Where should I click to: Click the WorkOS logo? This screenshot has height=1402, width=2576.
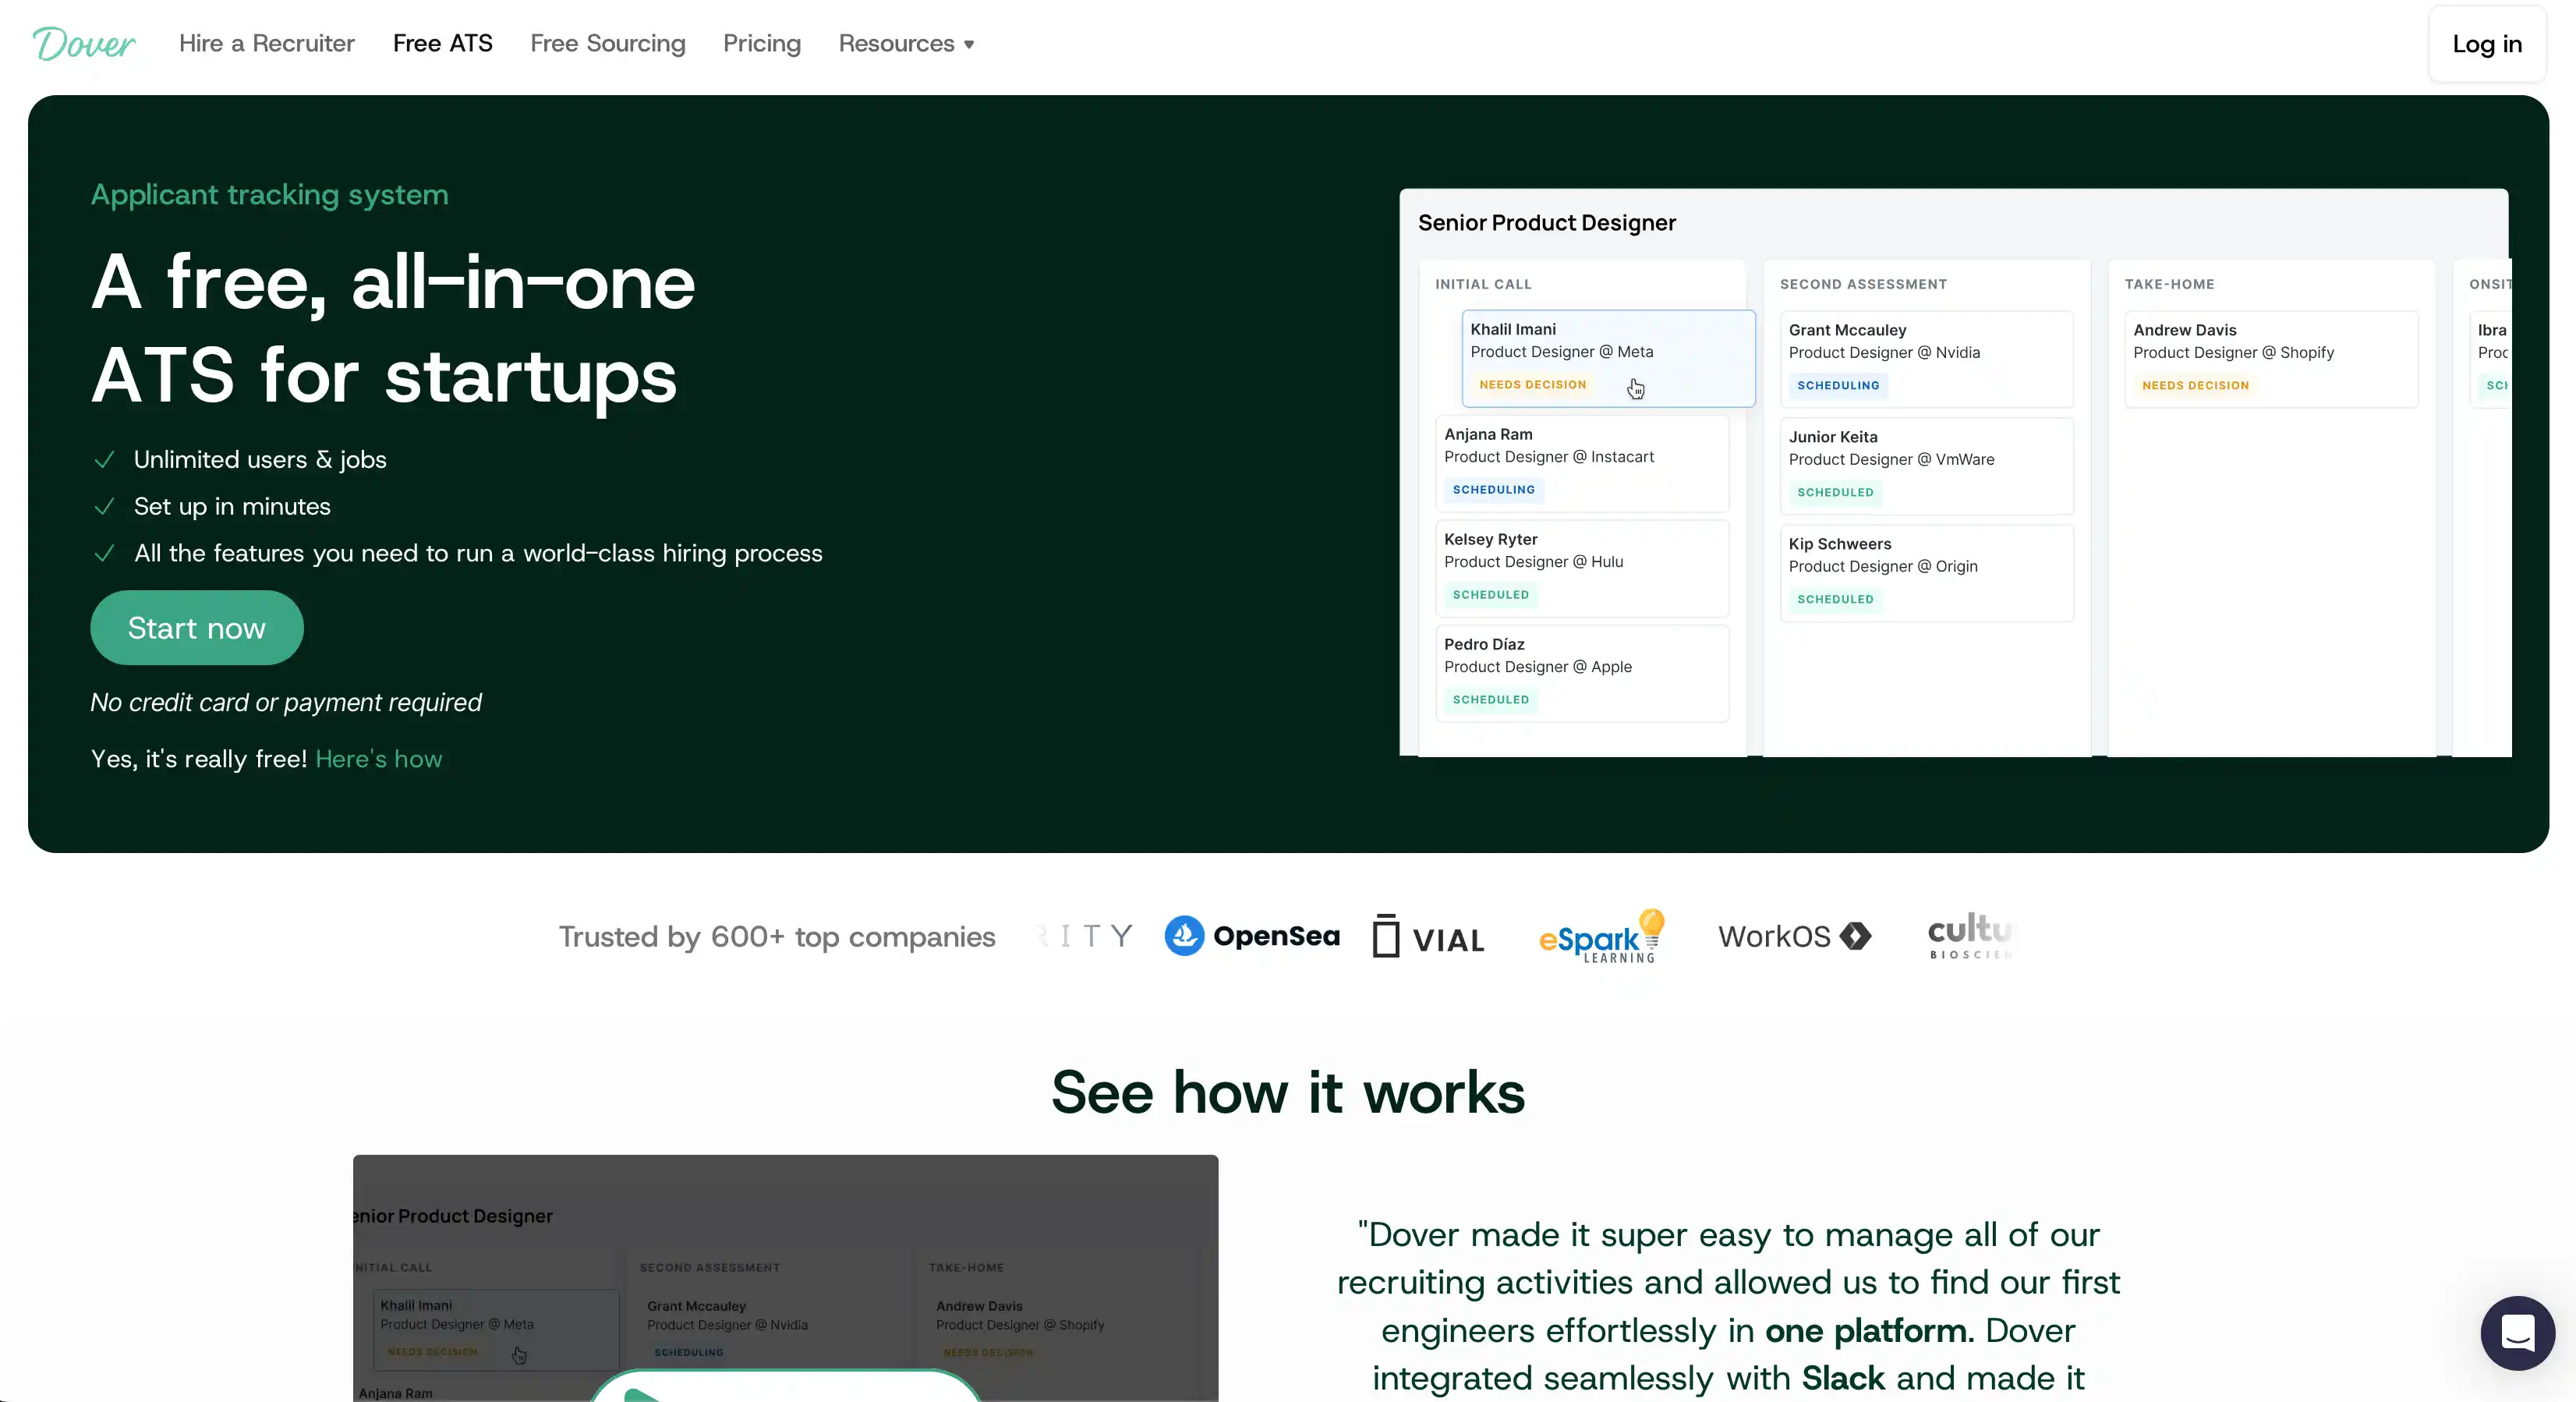[x=1794, y=937]
